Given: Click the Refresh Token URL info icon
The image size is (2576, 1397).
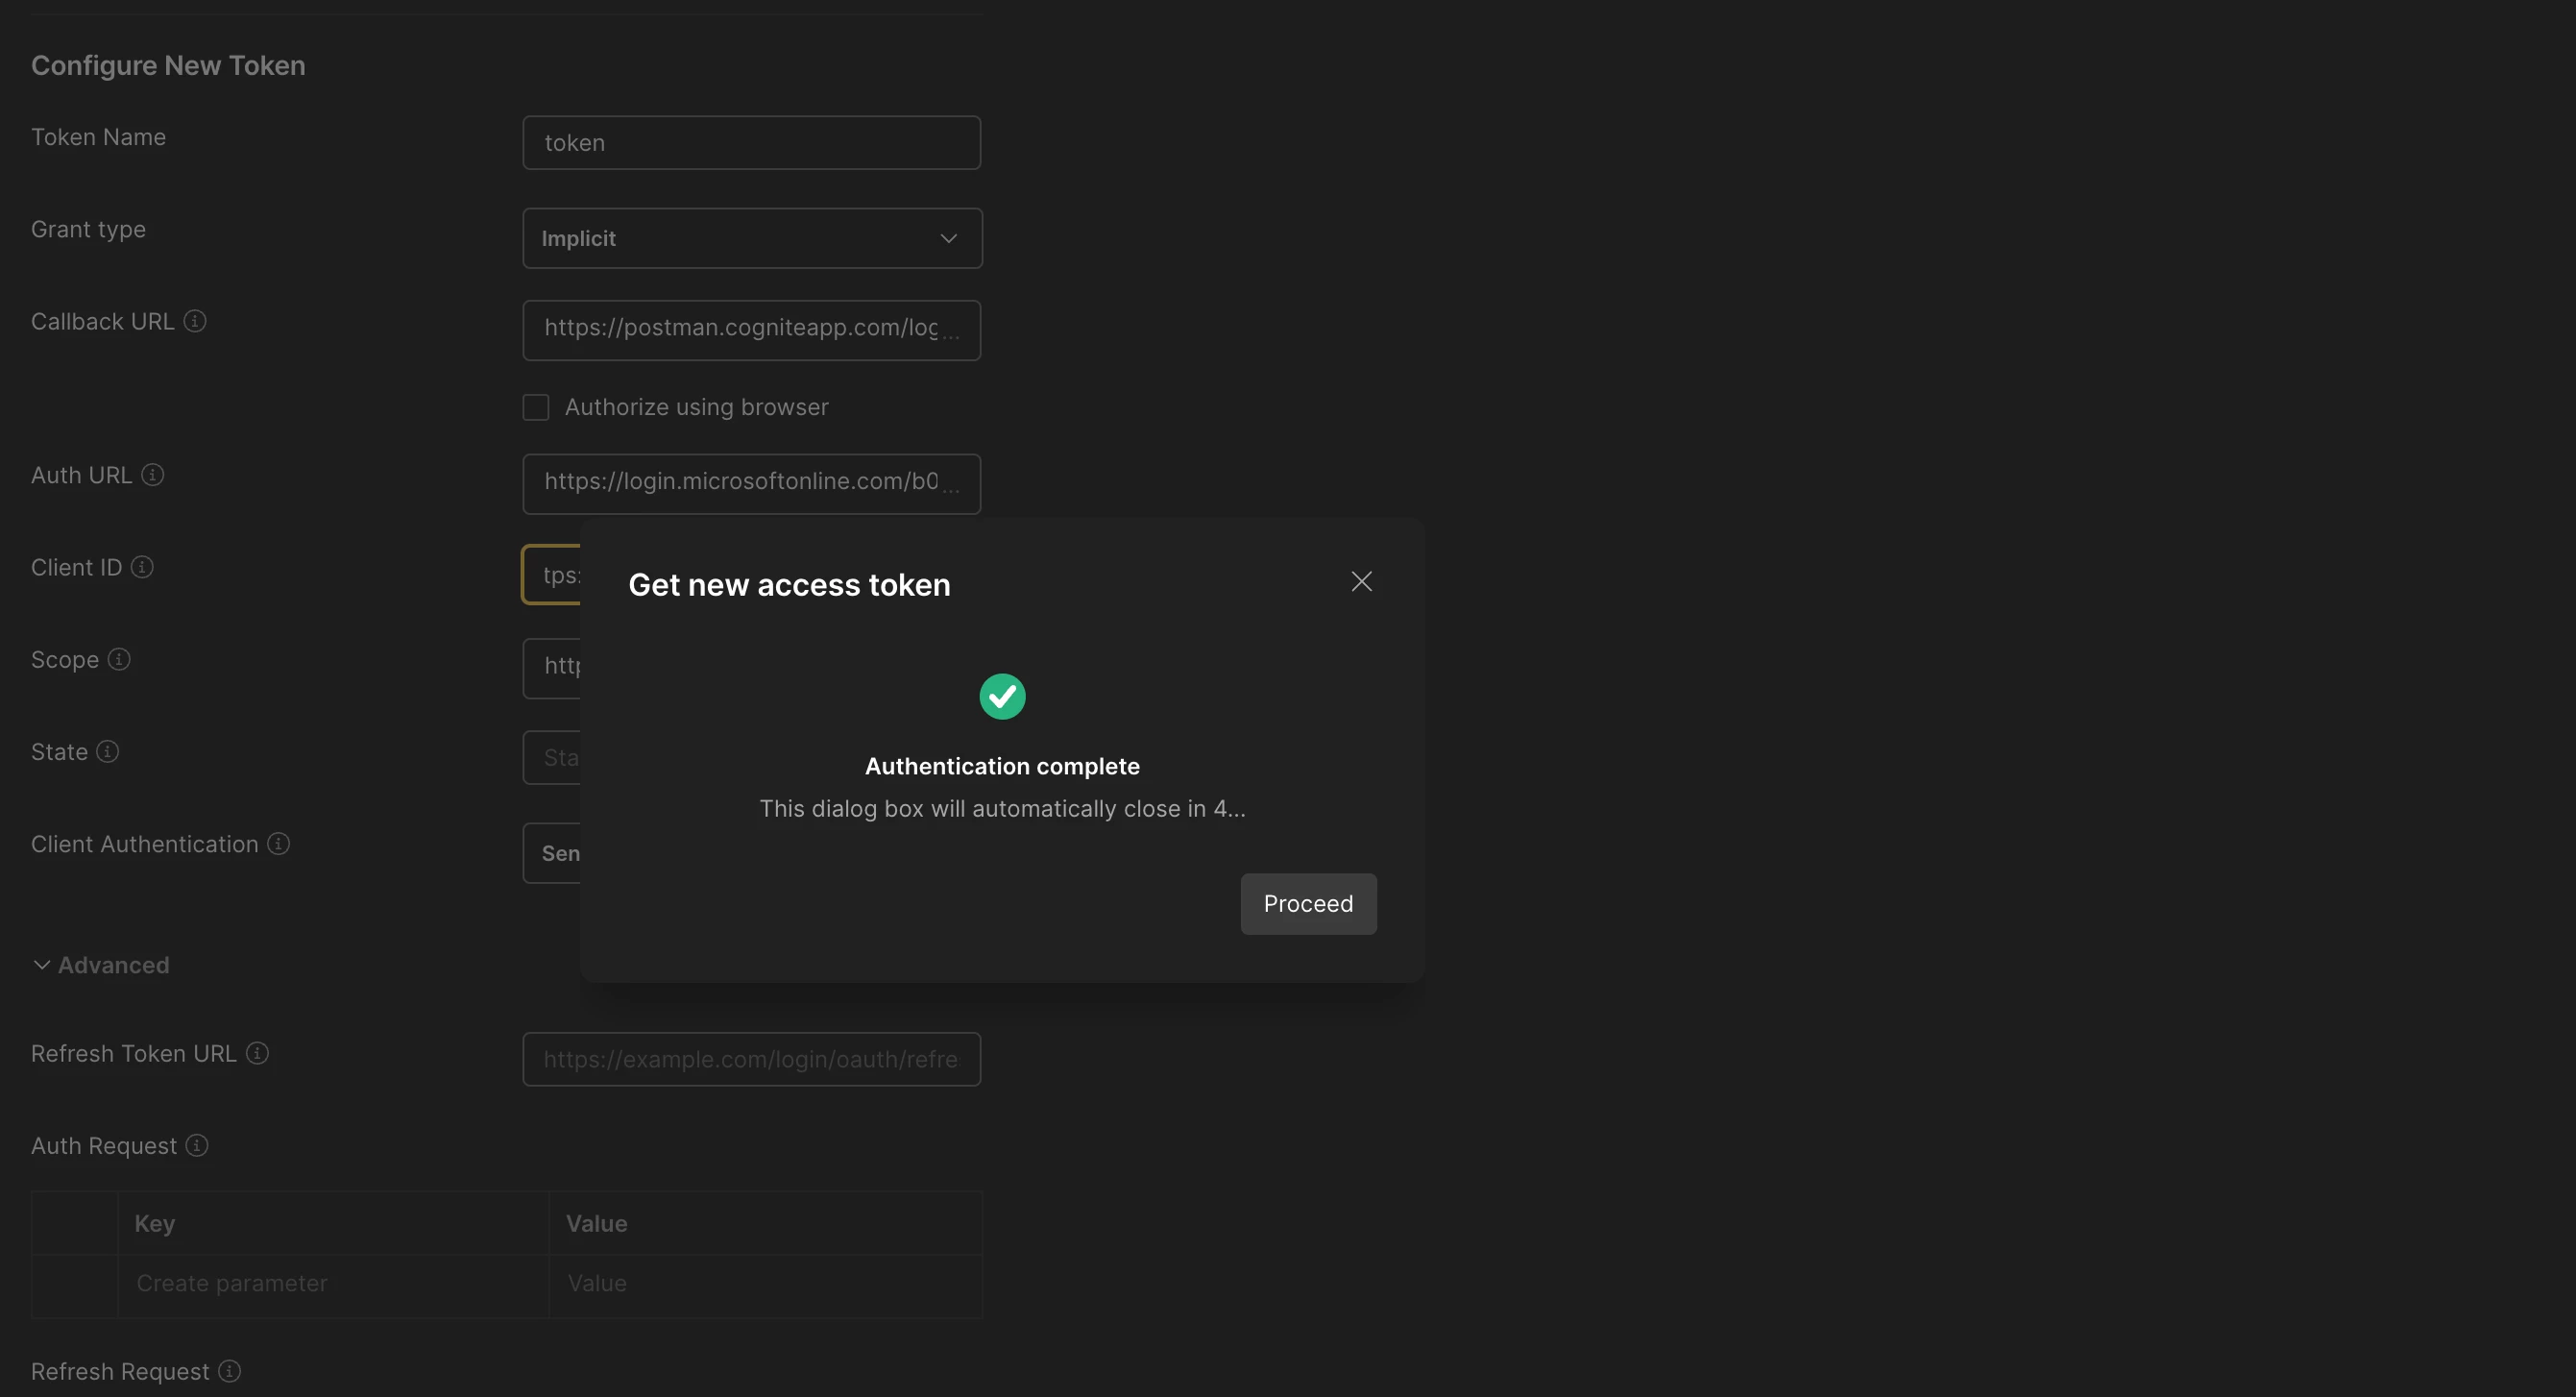Looking at the screenshot, I should coord(257,1053).
